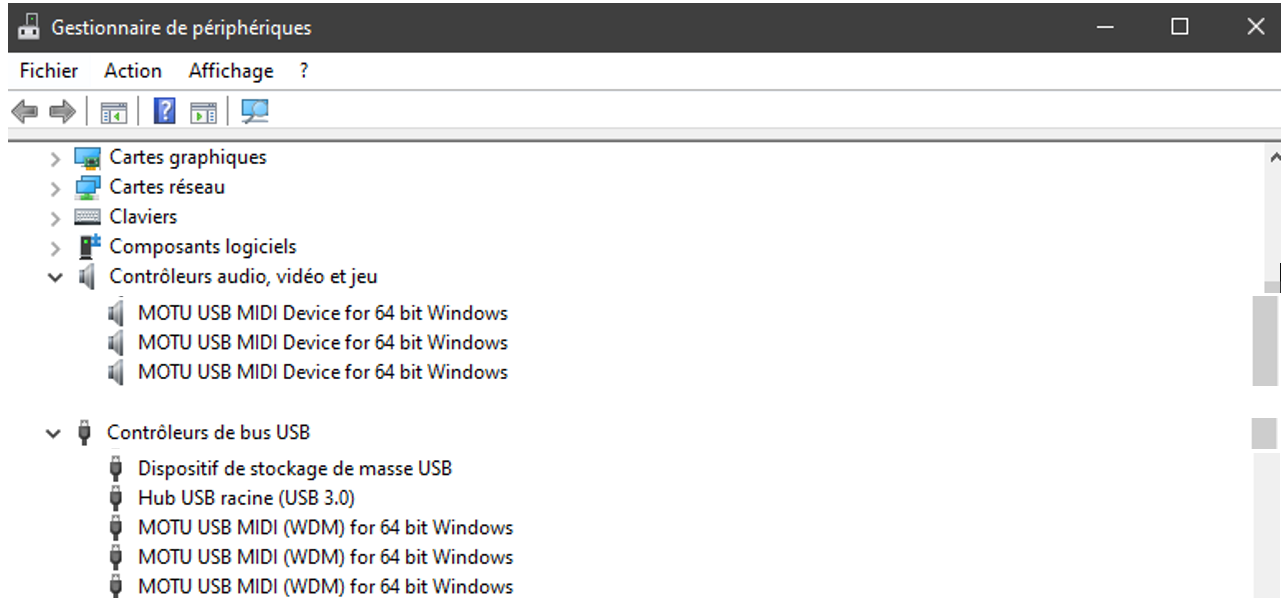This screenshot has width=1285, height=614.
Task: Open the ? help menu
Action: (304, 71)
